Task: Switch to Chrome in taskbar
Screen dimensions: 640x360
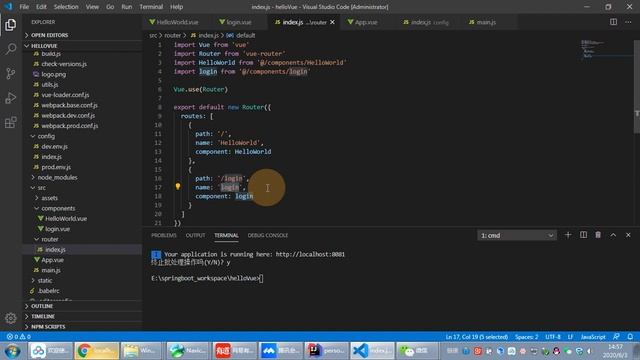Action: coord(96,351)
